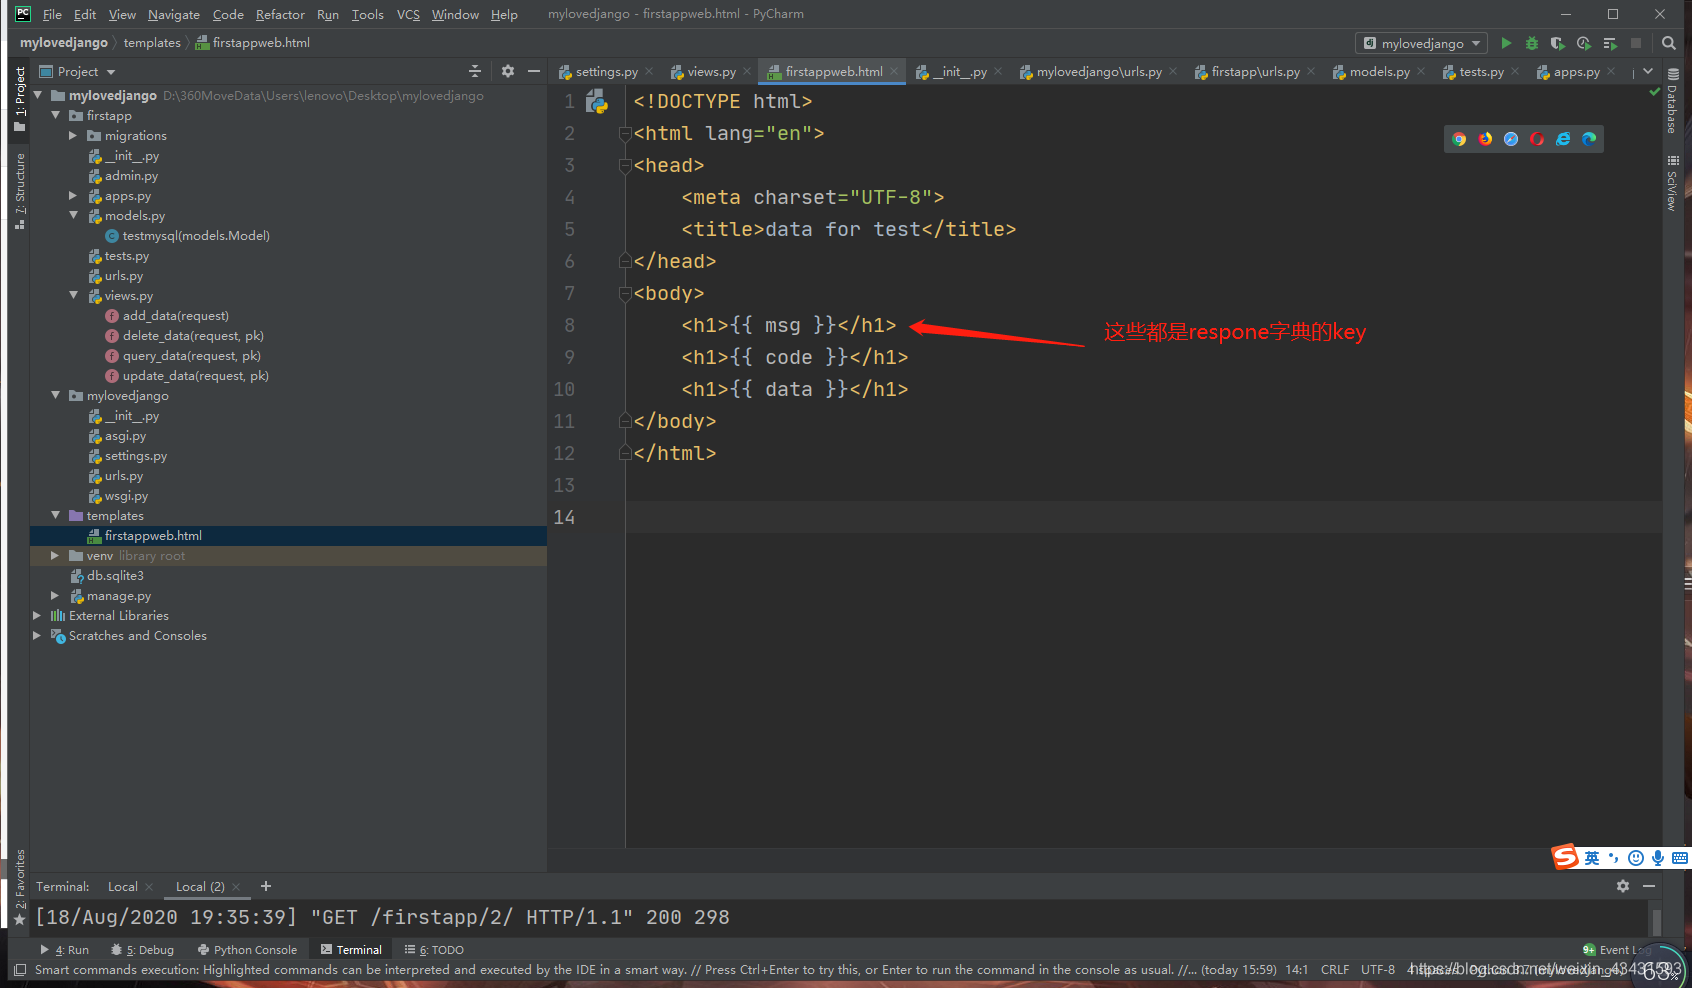The width and height of the screenshot is (1692, 988).
Task: Open preview in Safari browser icon
Action: coord(1511,139)
